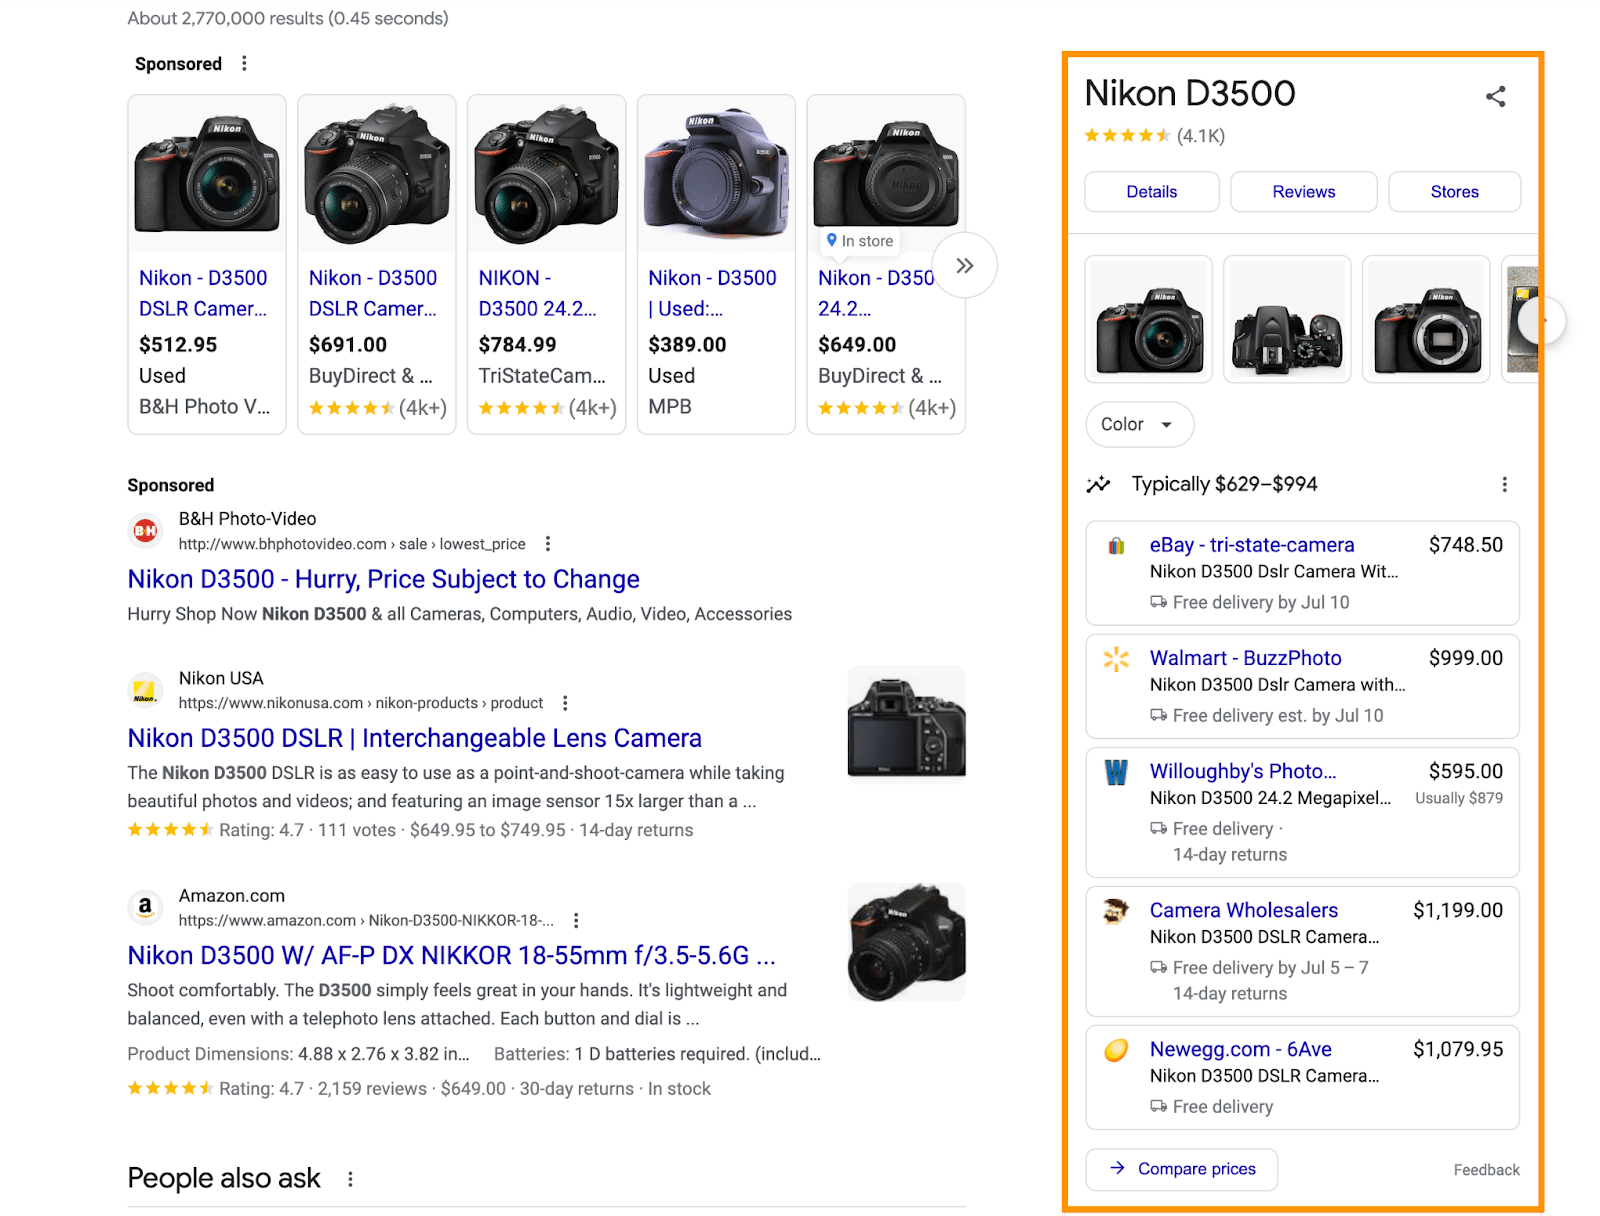Open Amazon Nikon D3500 W/ AF-P DX NIKKOR result

(x=451, y=956)
